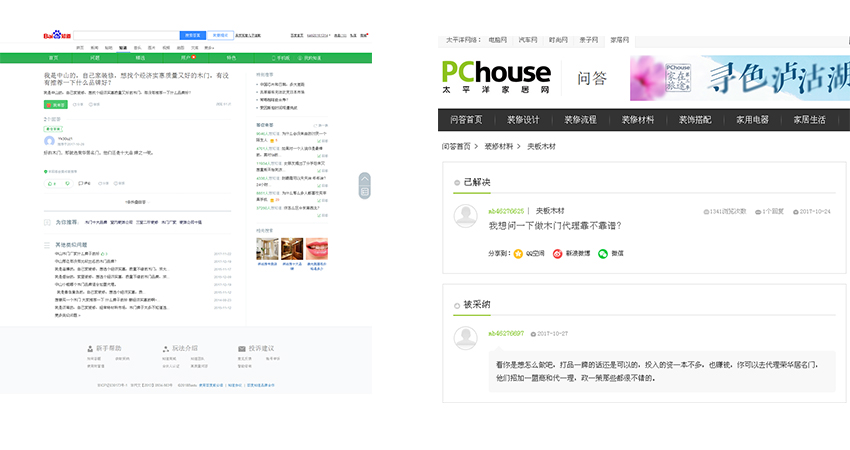Click the blue 搜索答案 search button
The height and width of the screenshot is (450, 850).
[x=192, y=35]
